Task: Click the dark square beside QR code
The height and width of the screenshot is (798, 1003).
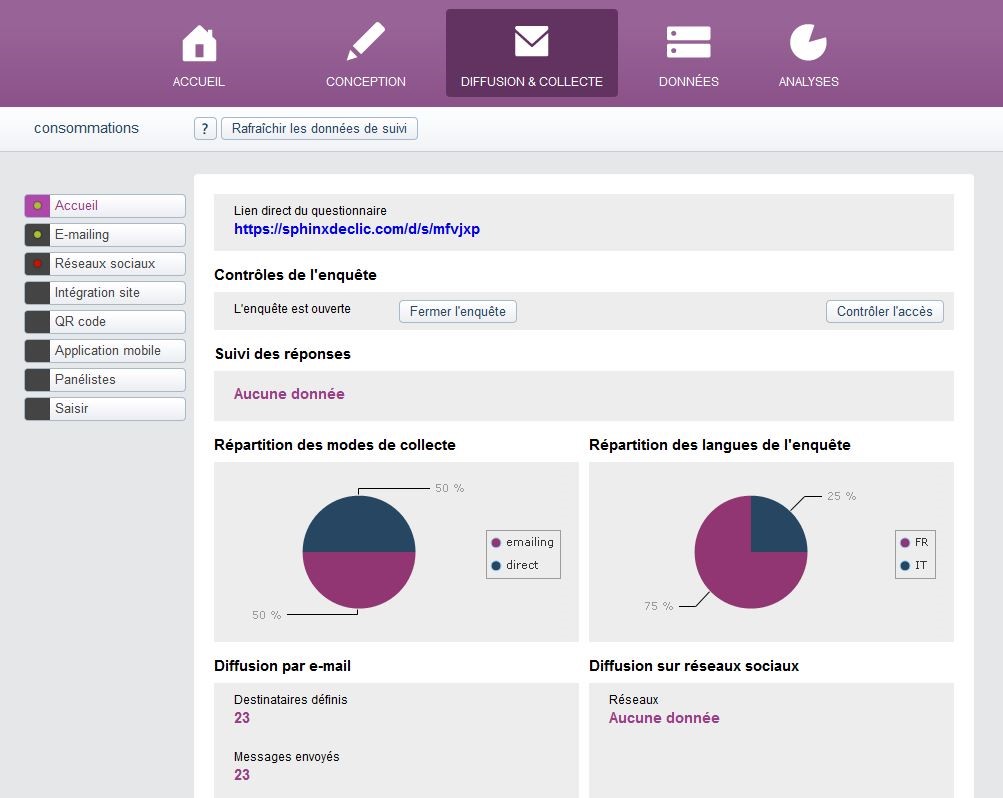Action: coord(37,322)
